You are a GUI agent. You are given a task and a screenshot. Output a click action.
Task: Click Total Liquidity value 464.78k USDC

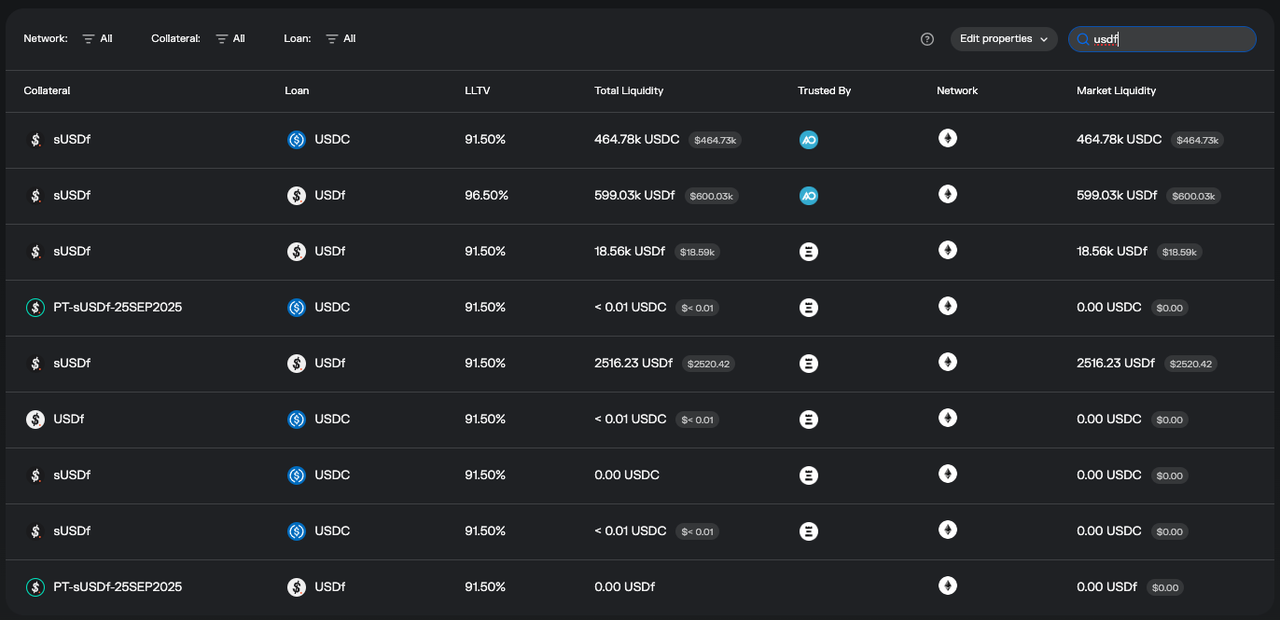[637, 140]
